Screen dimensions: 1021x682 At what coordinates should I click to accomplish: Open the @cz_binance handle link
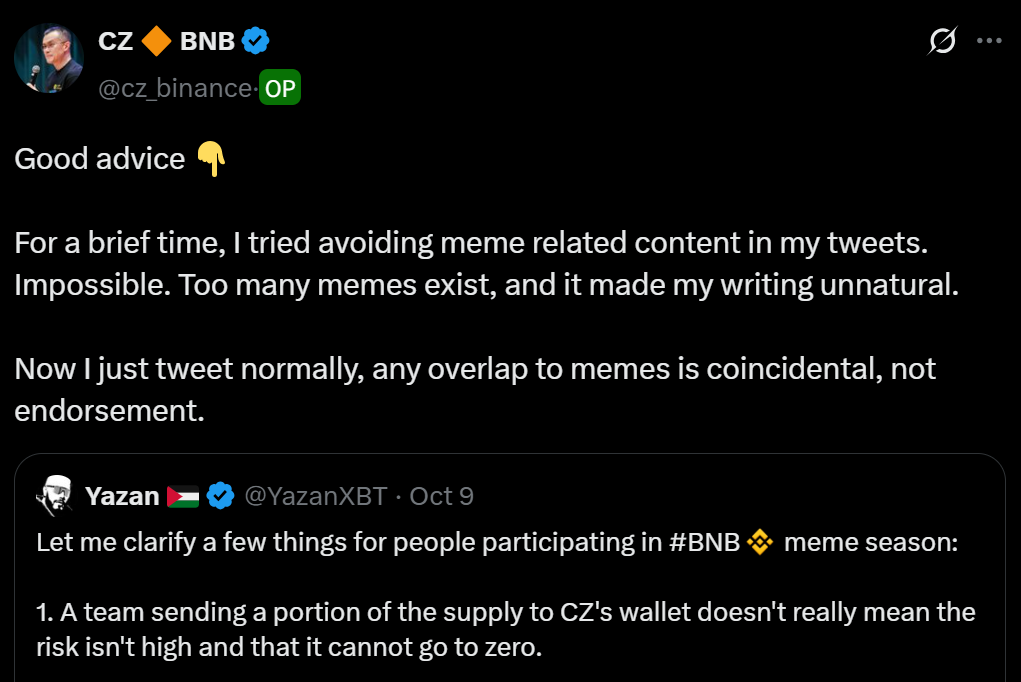[174, 89]
